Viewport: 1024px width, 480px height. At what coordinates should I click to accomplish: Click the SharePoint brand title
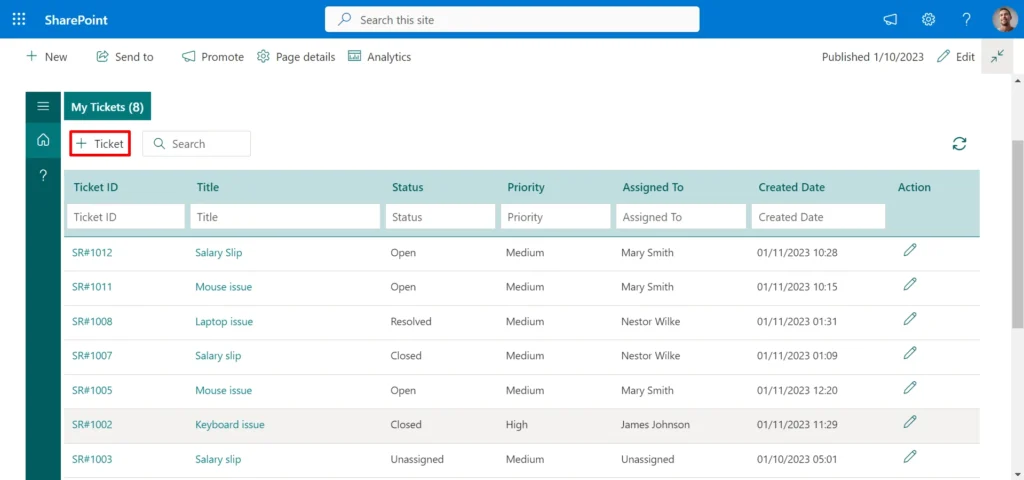(76, 20)
